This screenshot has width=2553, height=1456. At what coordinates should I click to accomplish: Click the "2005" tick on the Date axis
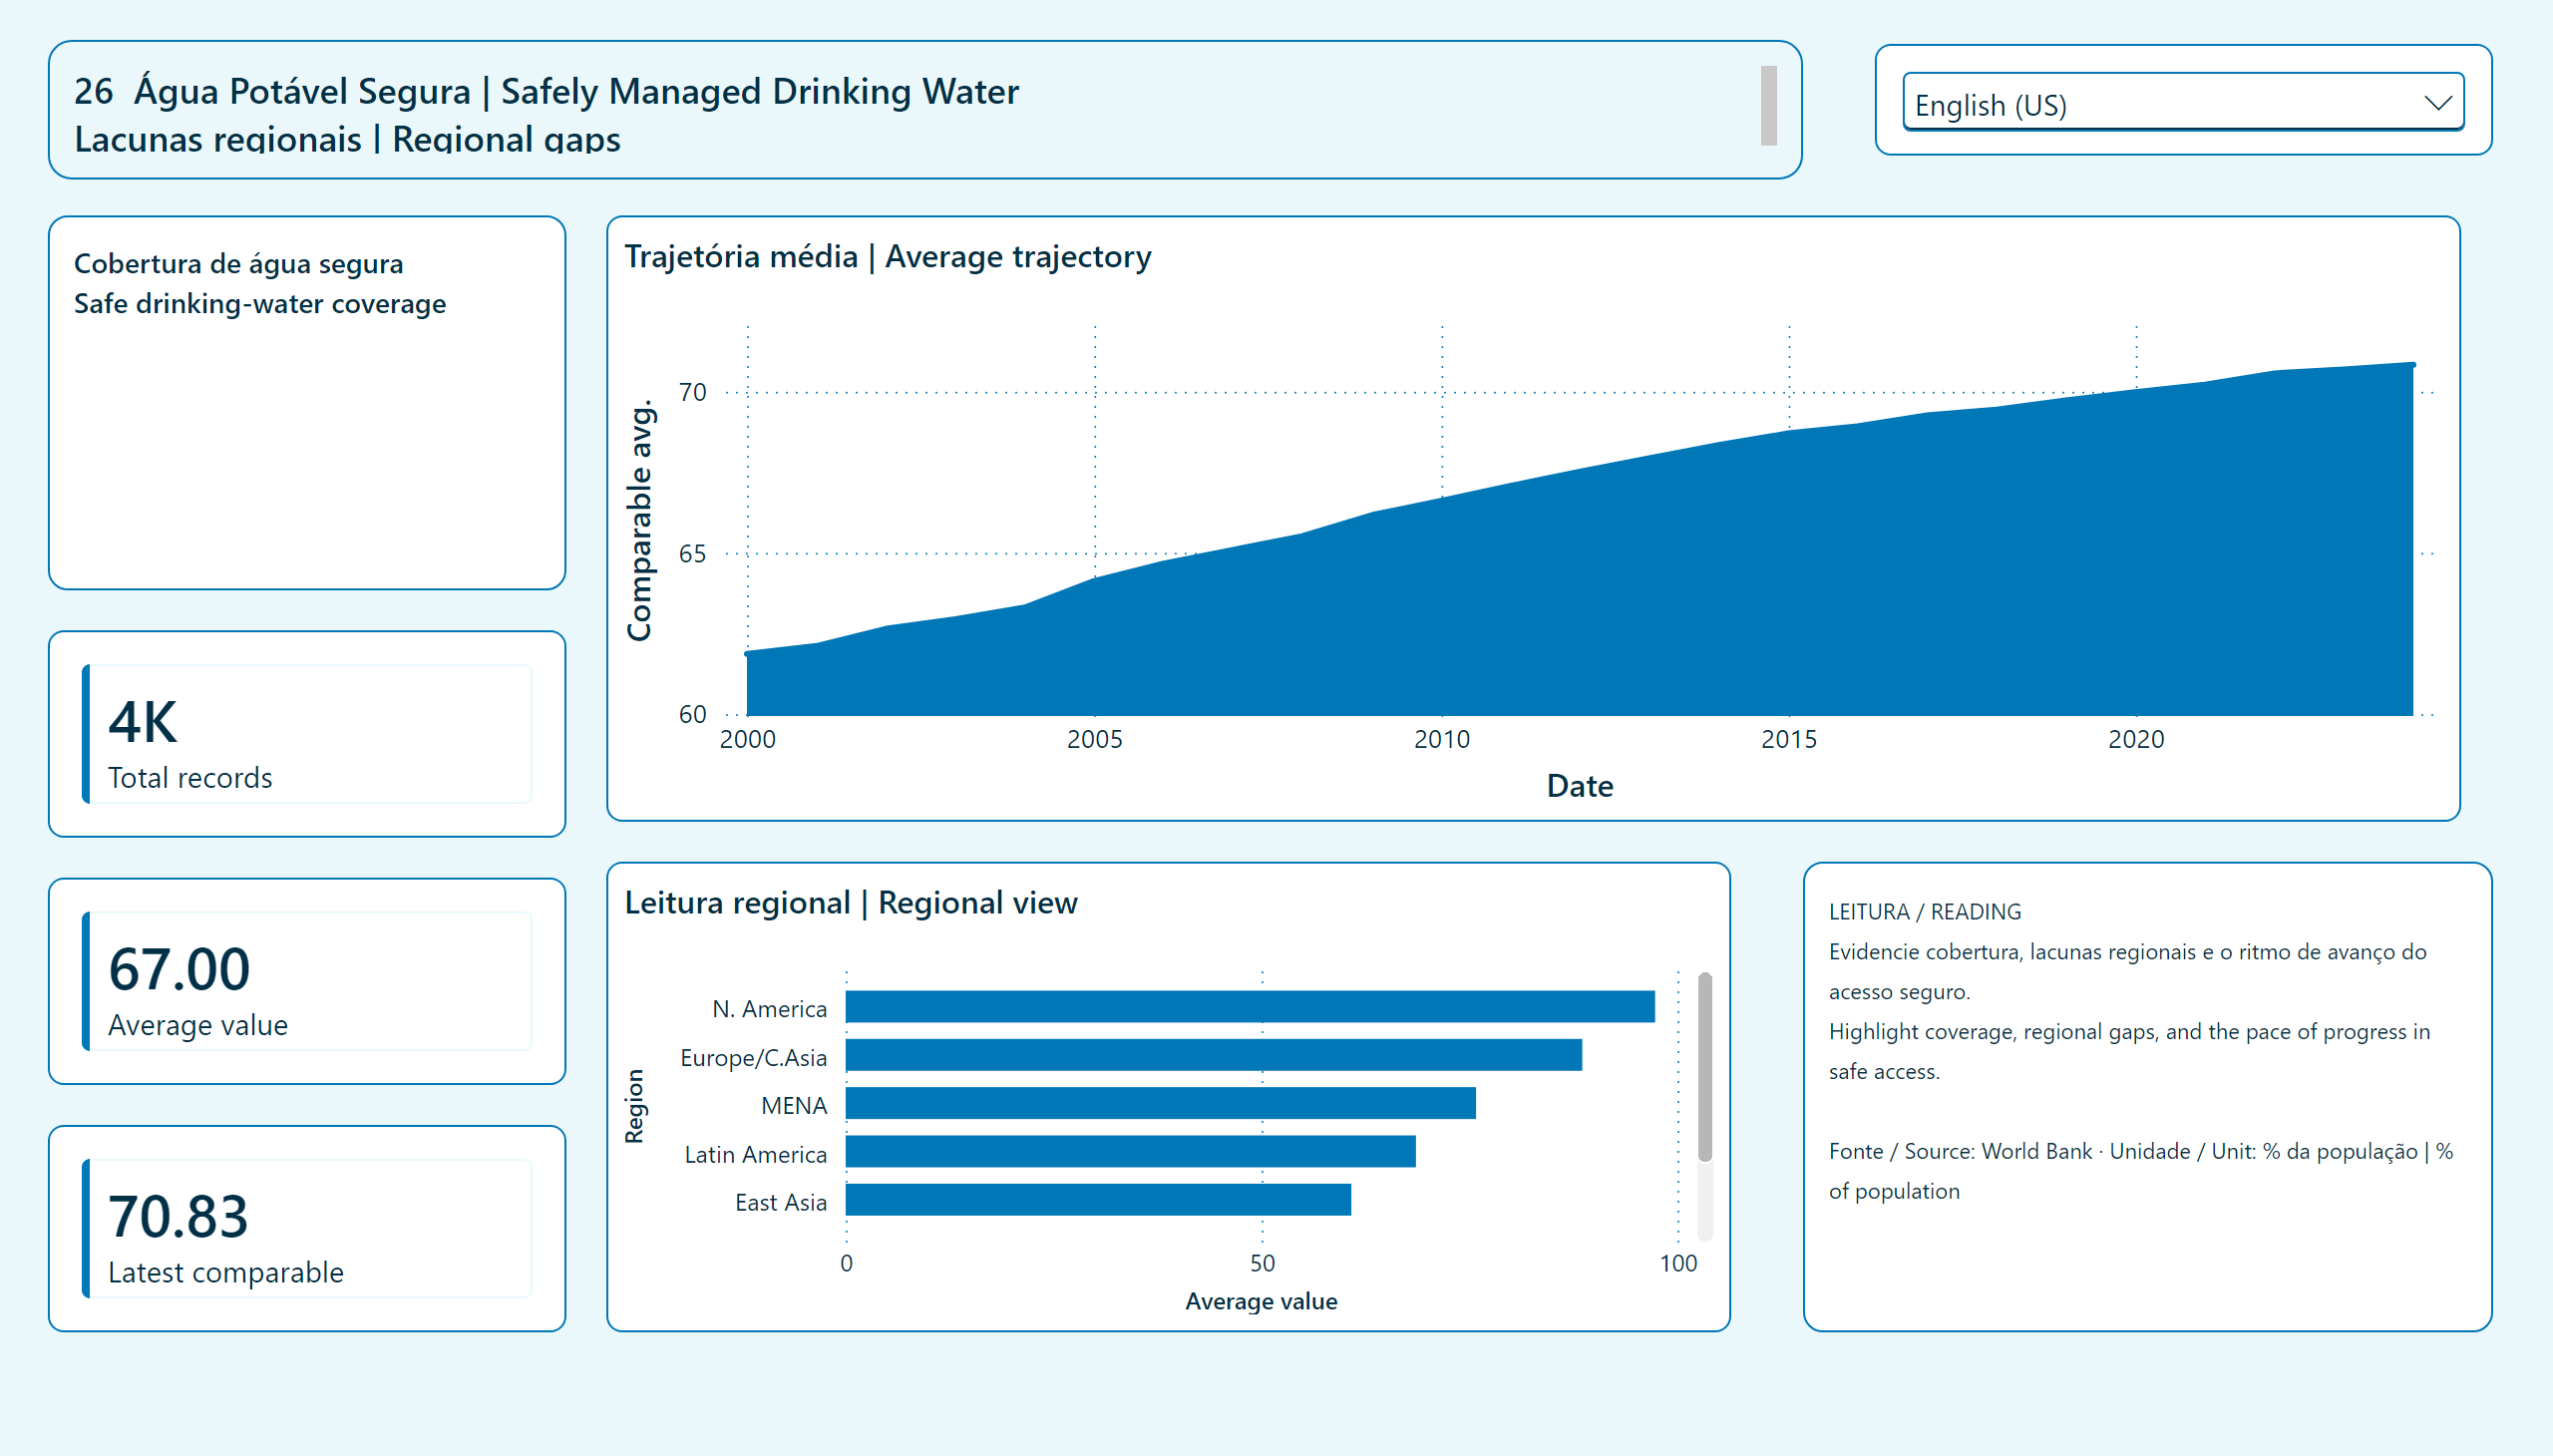1095,739
